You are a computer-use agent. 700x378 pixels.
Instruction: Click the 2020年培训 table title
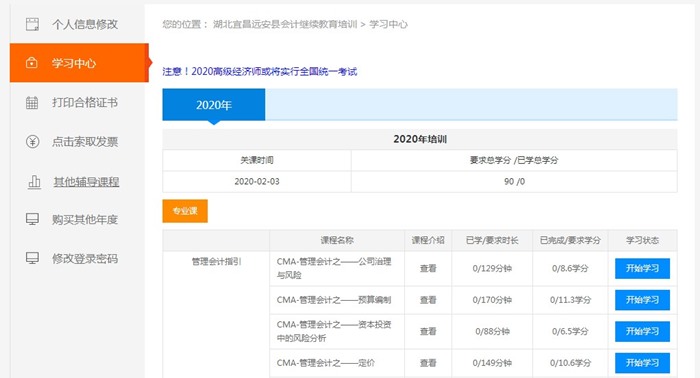click(420, 139)
